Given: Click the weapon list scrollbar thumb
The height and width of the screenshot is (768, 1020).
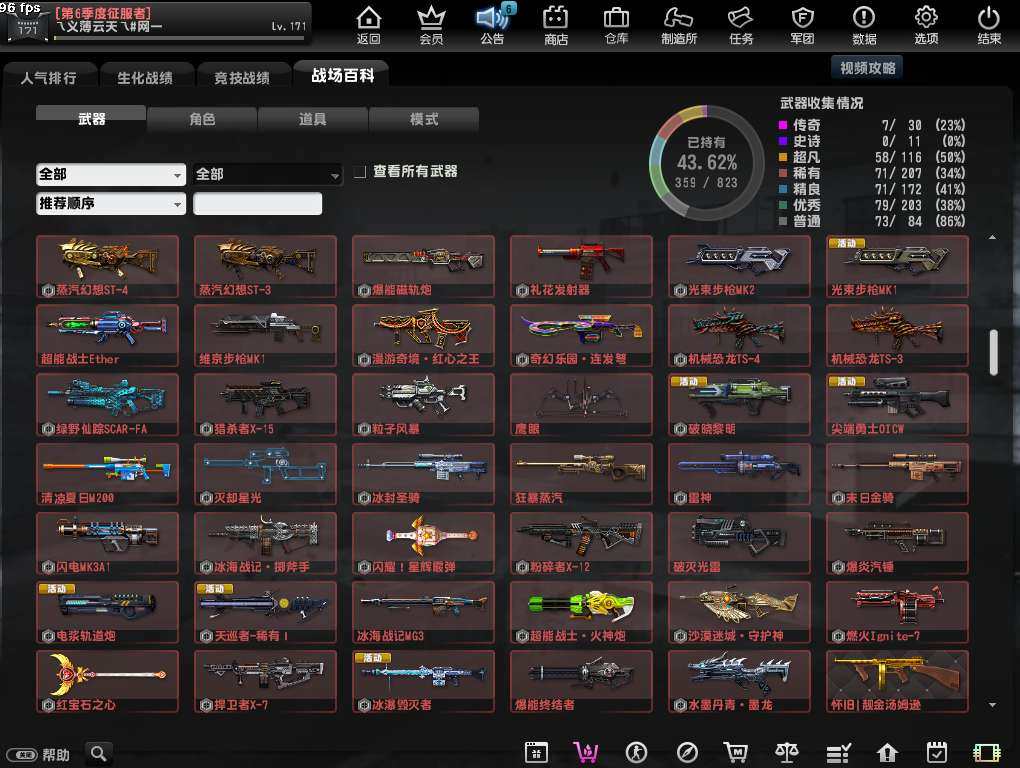Looking at the screenshot, I should 993,352.
